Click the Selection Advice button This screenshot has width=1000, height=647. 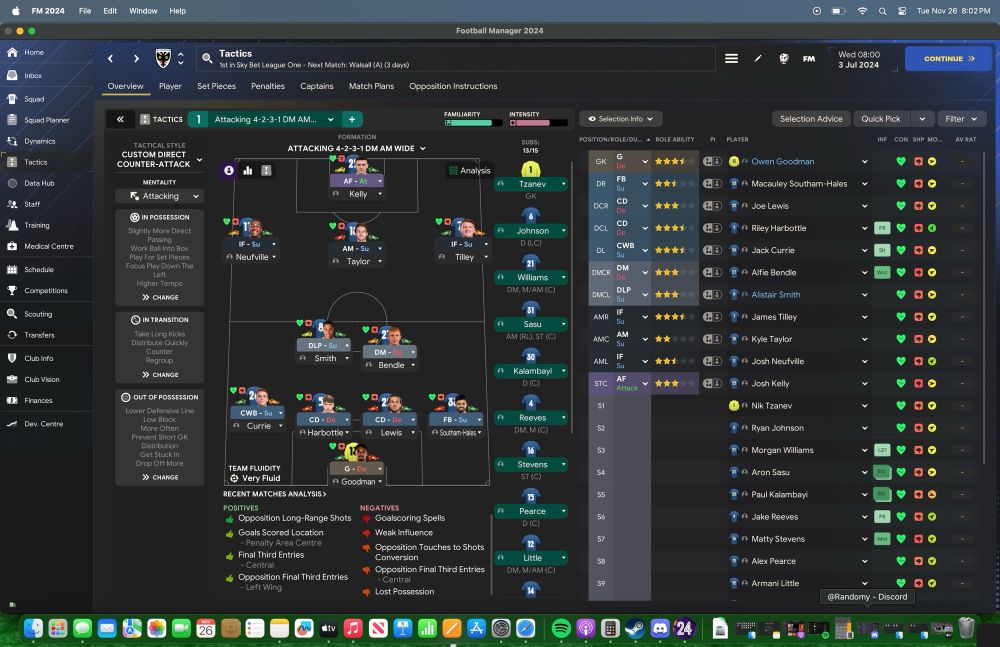click(811, 119)
